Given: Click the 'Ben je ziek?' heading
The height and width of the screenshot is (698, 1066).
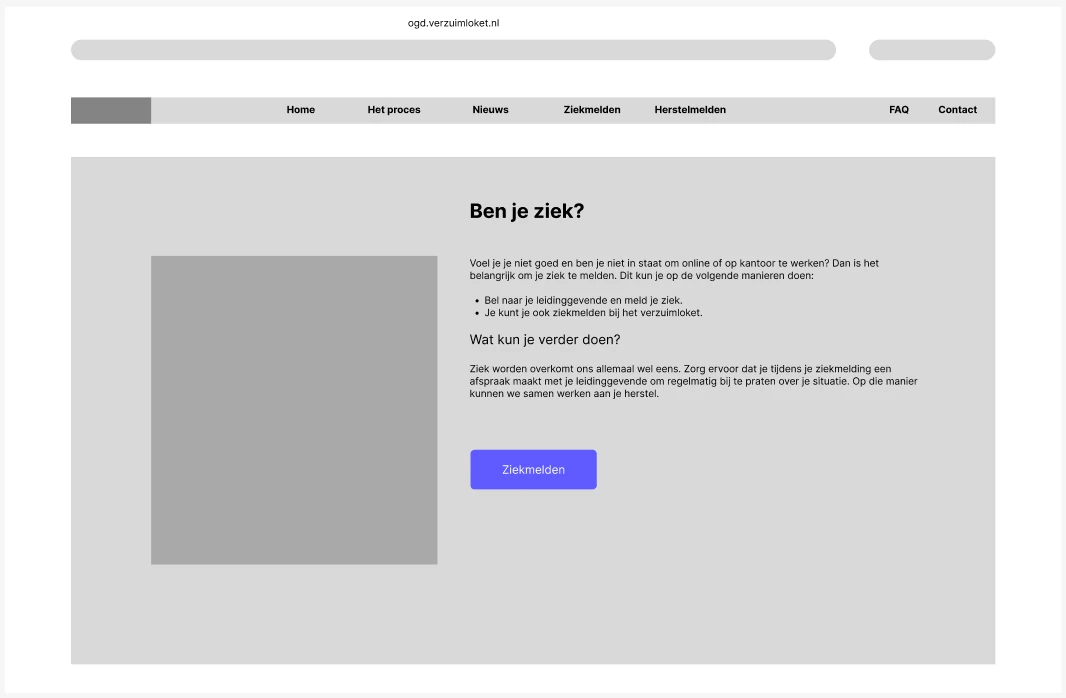Looking at the screenshot, I should click(527, 211).
